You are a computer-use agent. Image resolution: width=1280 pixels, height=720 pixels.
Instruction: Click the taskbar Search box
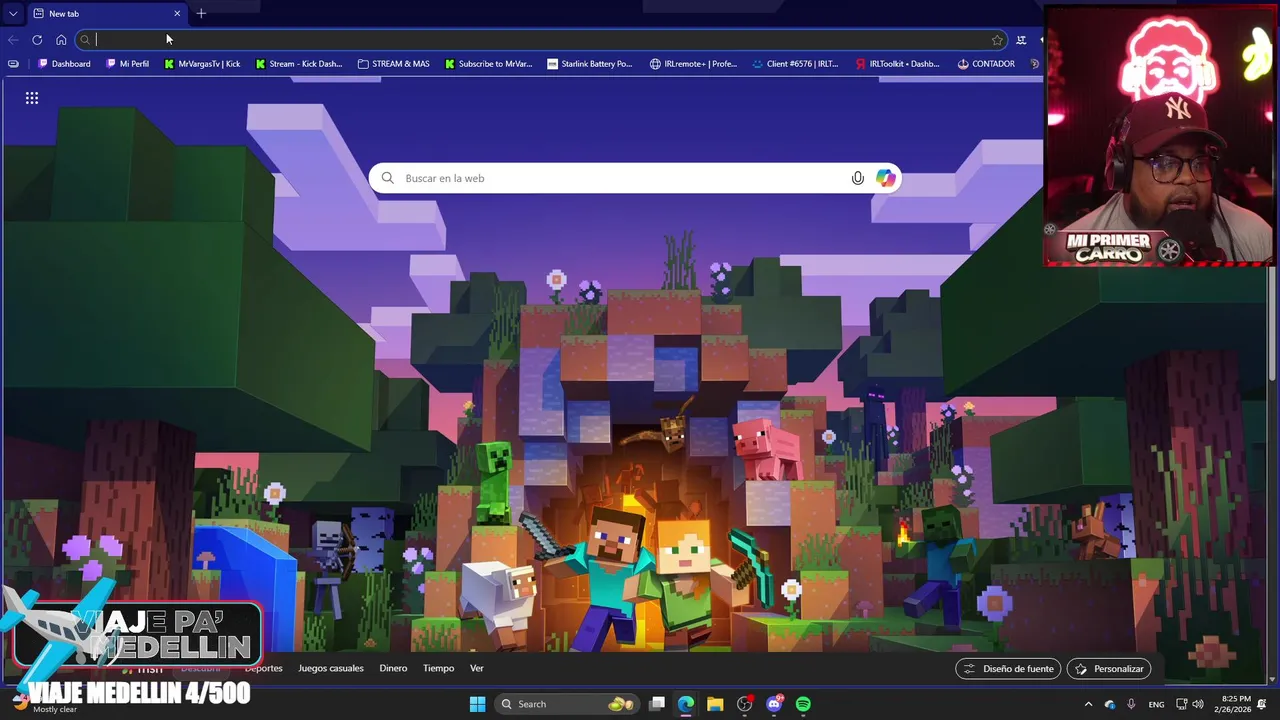[567, 704]
